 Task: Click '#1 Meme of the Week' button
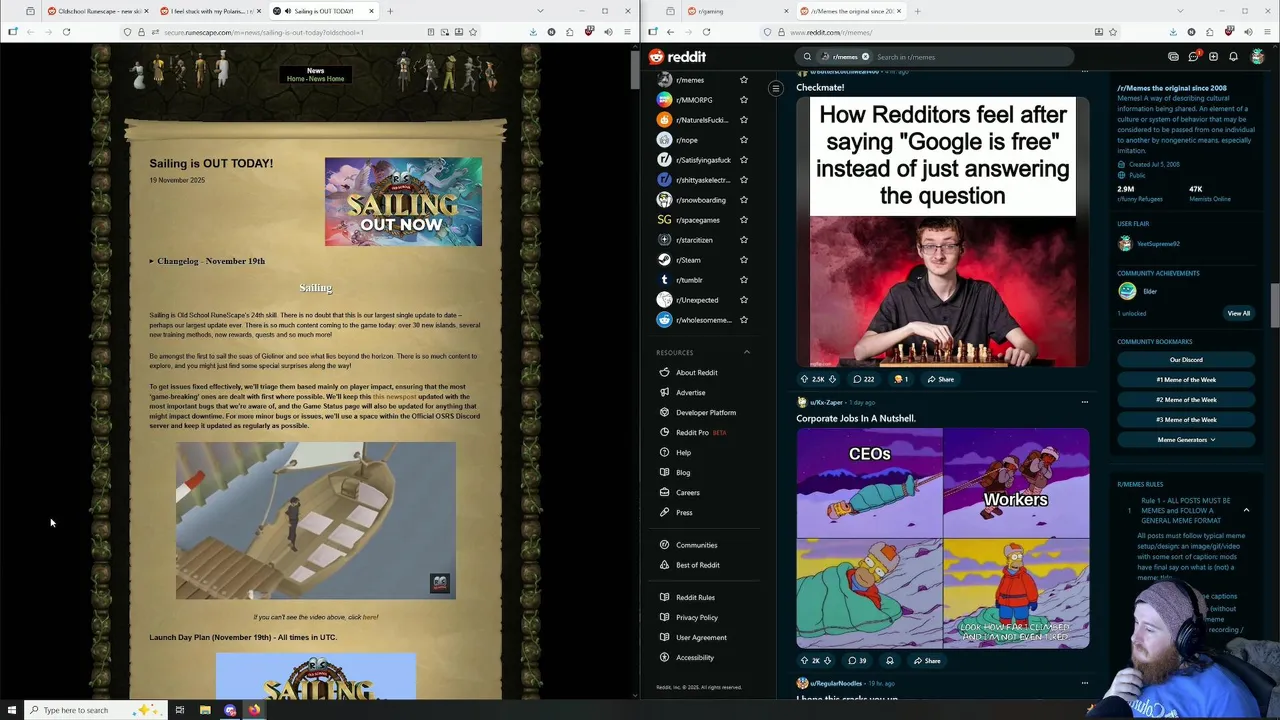(1186, 380)
